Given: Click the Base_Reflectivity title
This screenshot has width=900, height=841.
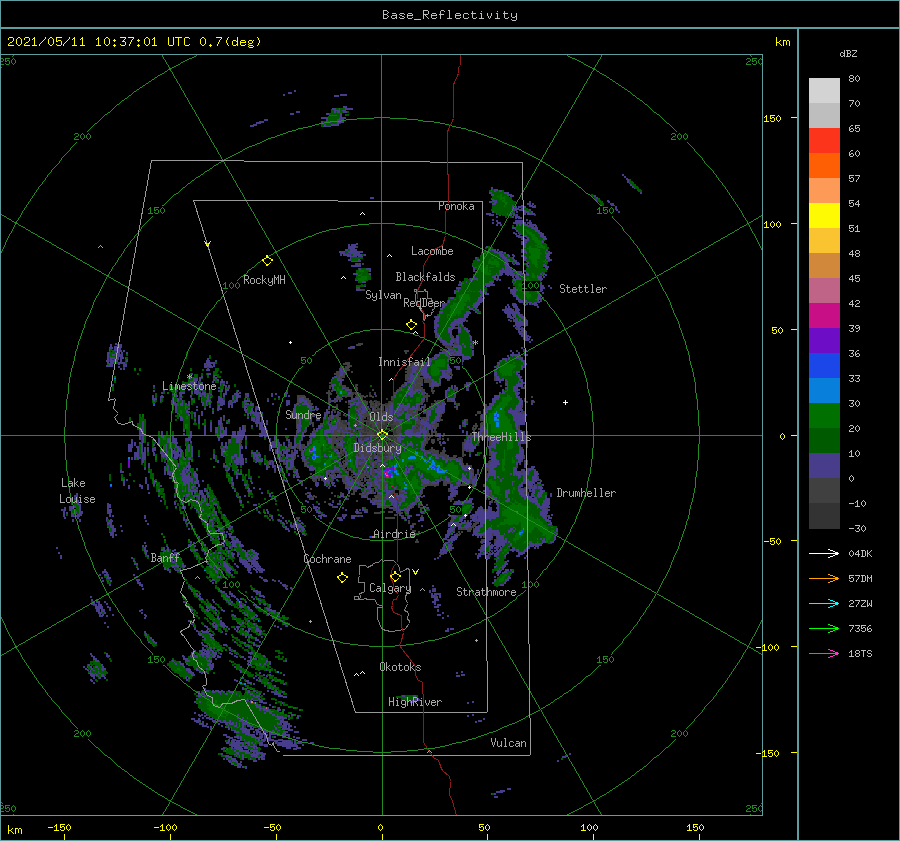Looking at the screenshot, I should pyautogui.click(x=450, y=15).
